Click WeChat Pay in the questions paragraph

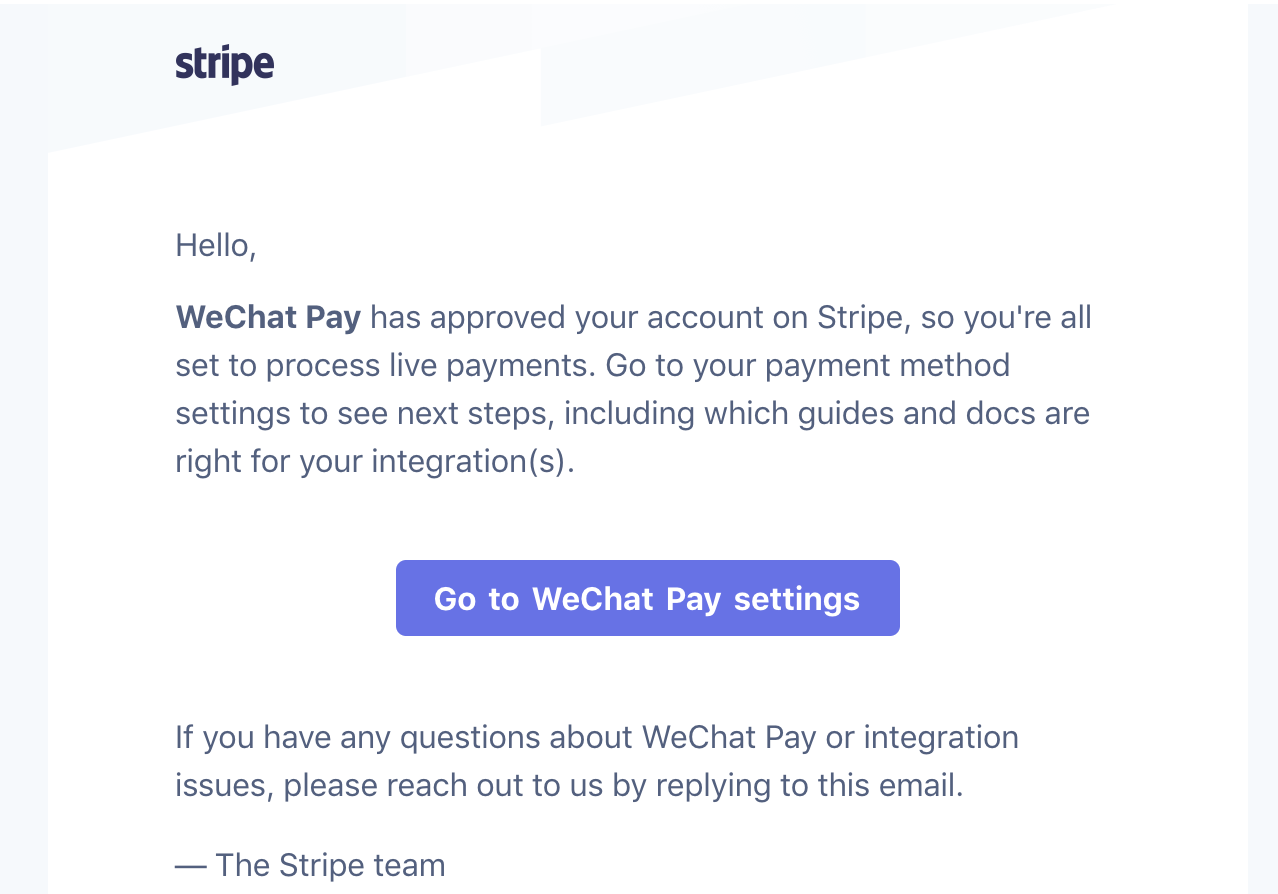tap(729, 737)
